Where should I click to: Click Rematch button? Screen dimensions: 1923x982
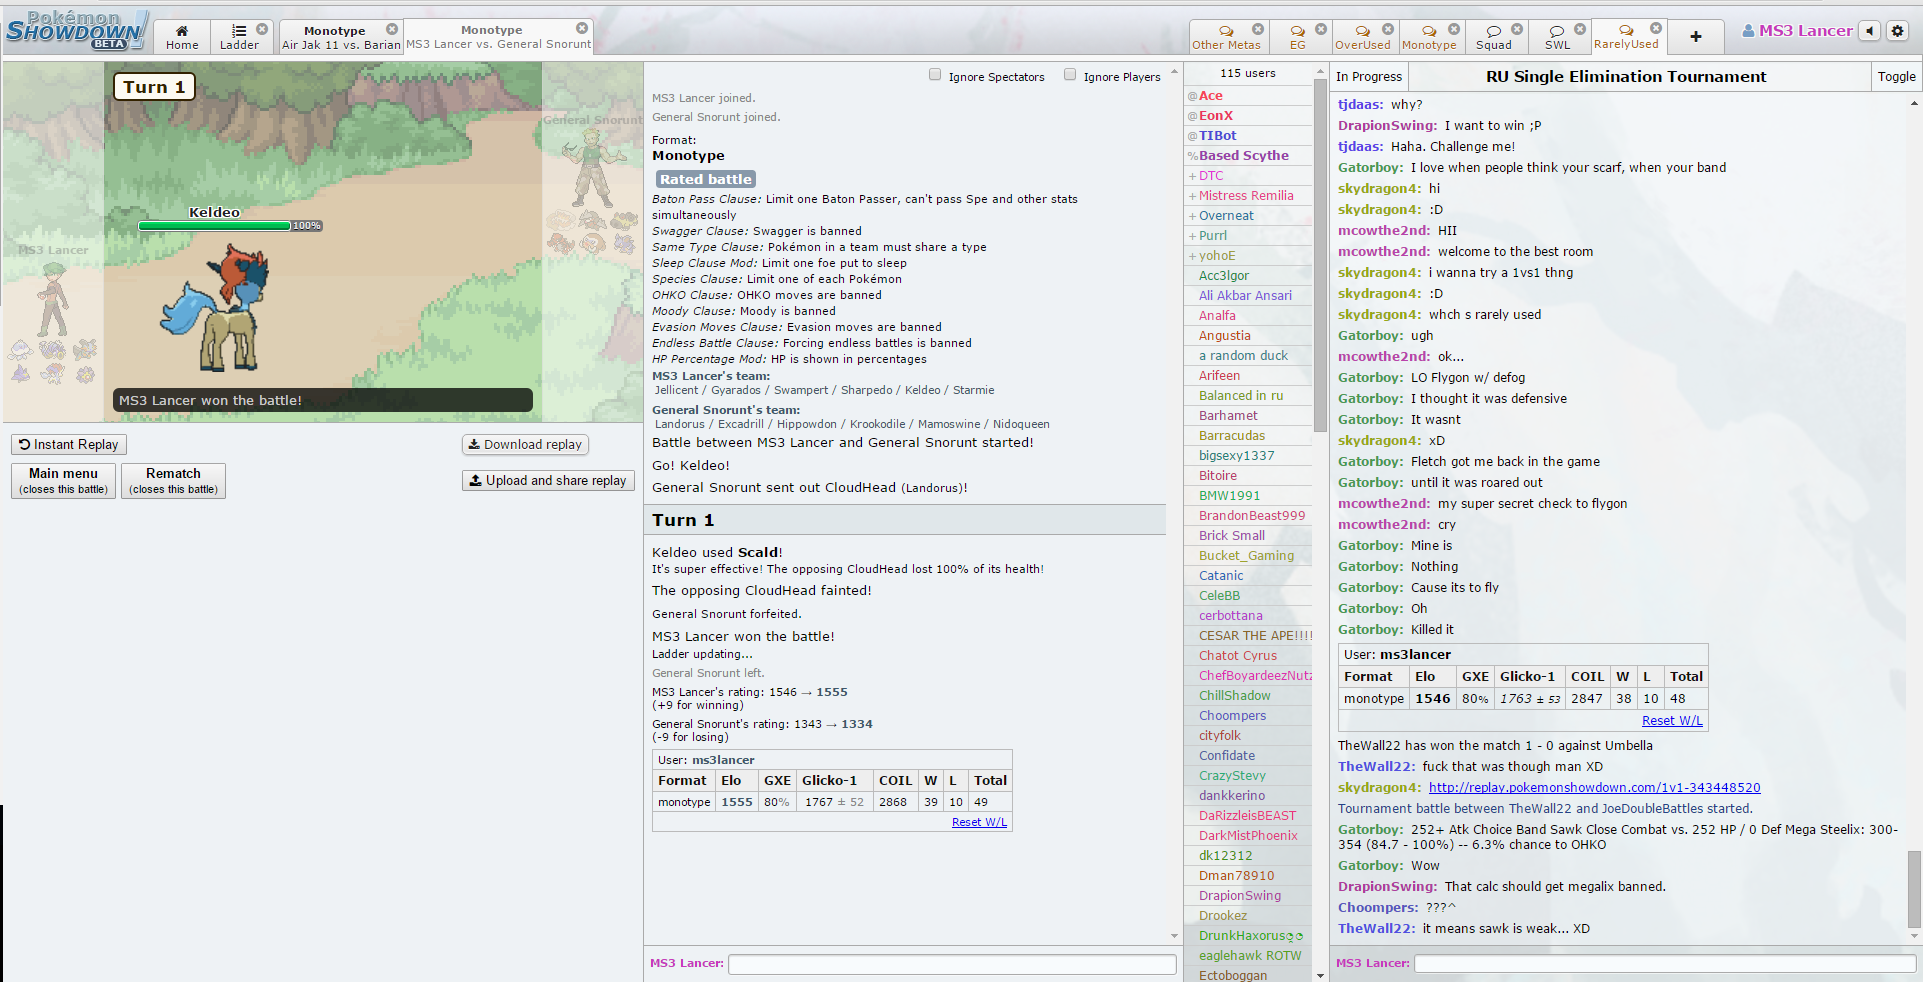(173, 480)
